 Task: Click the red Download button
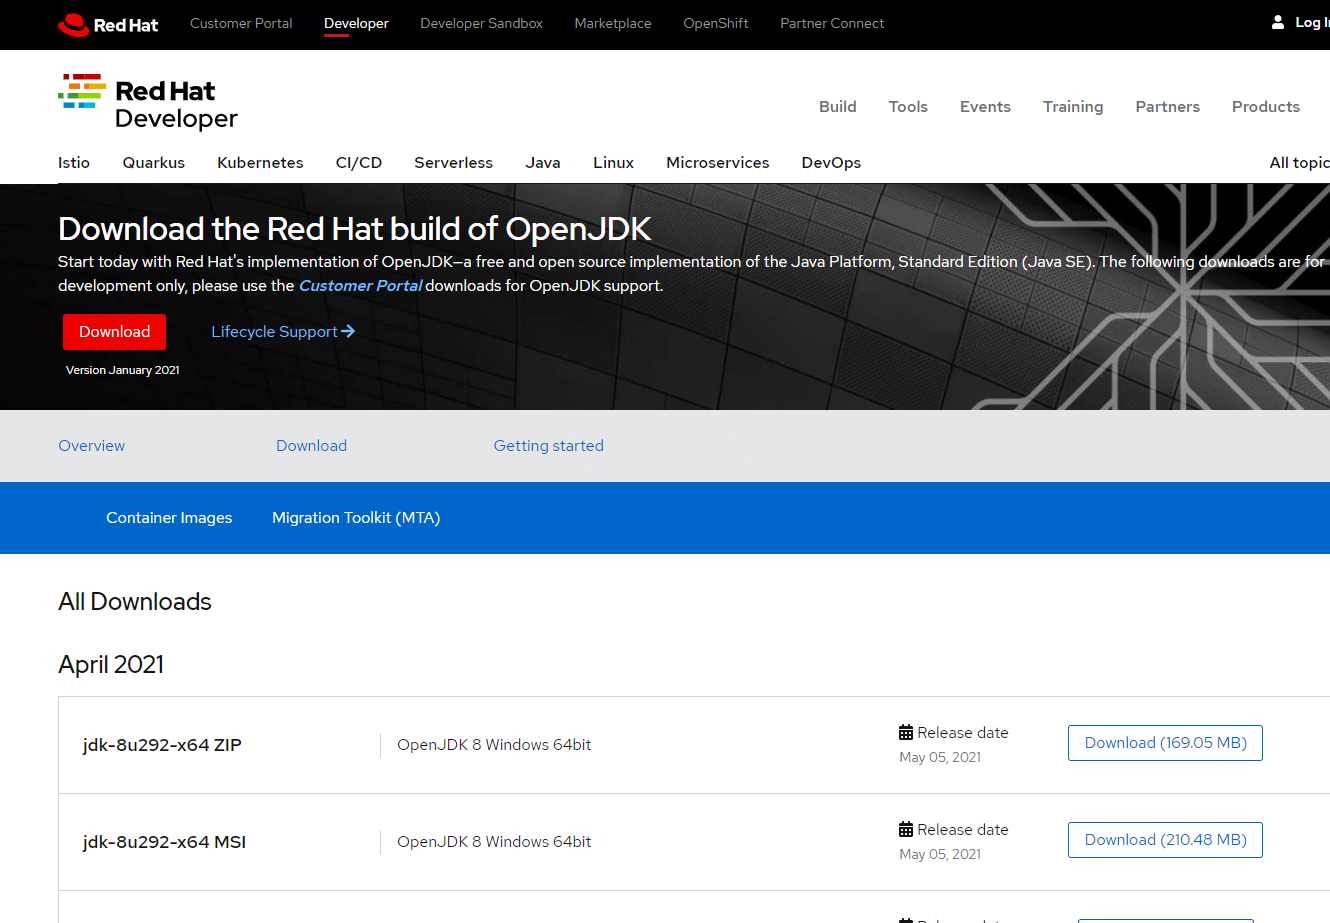114,332
